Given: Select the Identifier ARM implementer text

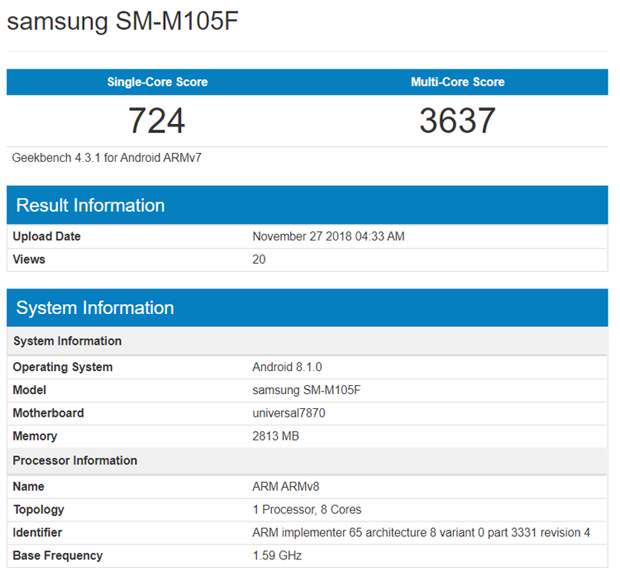Looking at the screenshot, I should tap(421, 533).
